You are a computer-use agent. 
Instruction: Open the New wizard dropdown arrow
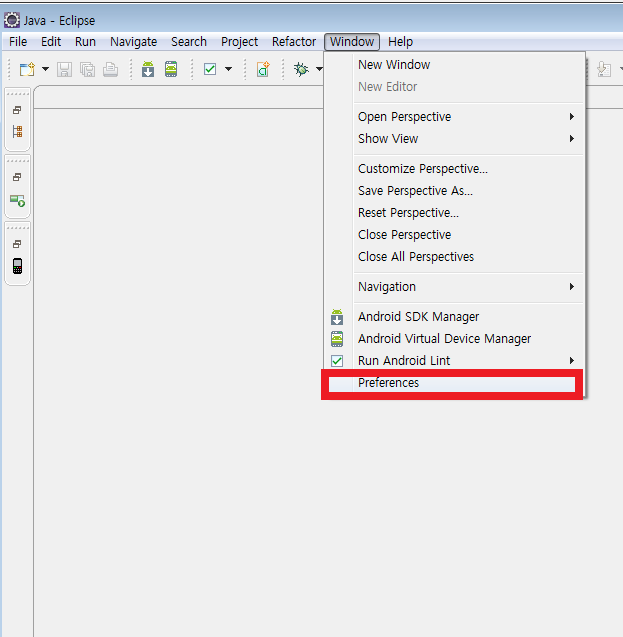coord(45,69)
